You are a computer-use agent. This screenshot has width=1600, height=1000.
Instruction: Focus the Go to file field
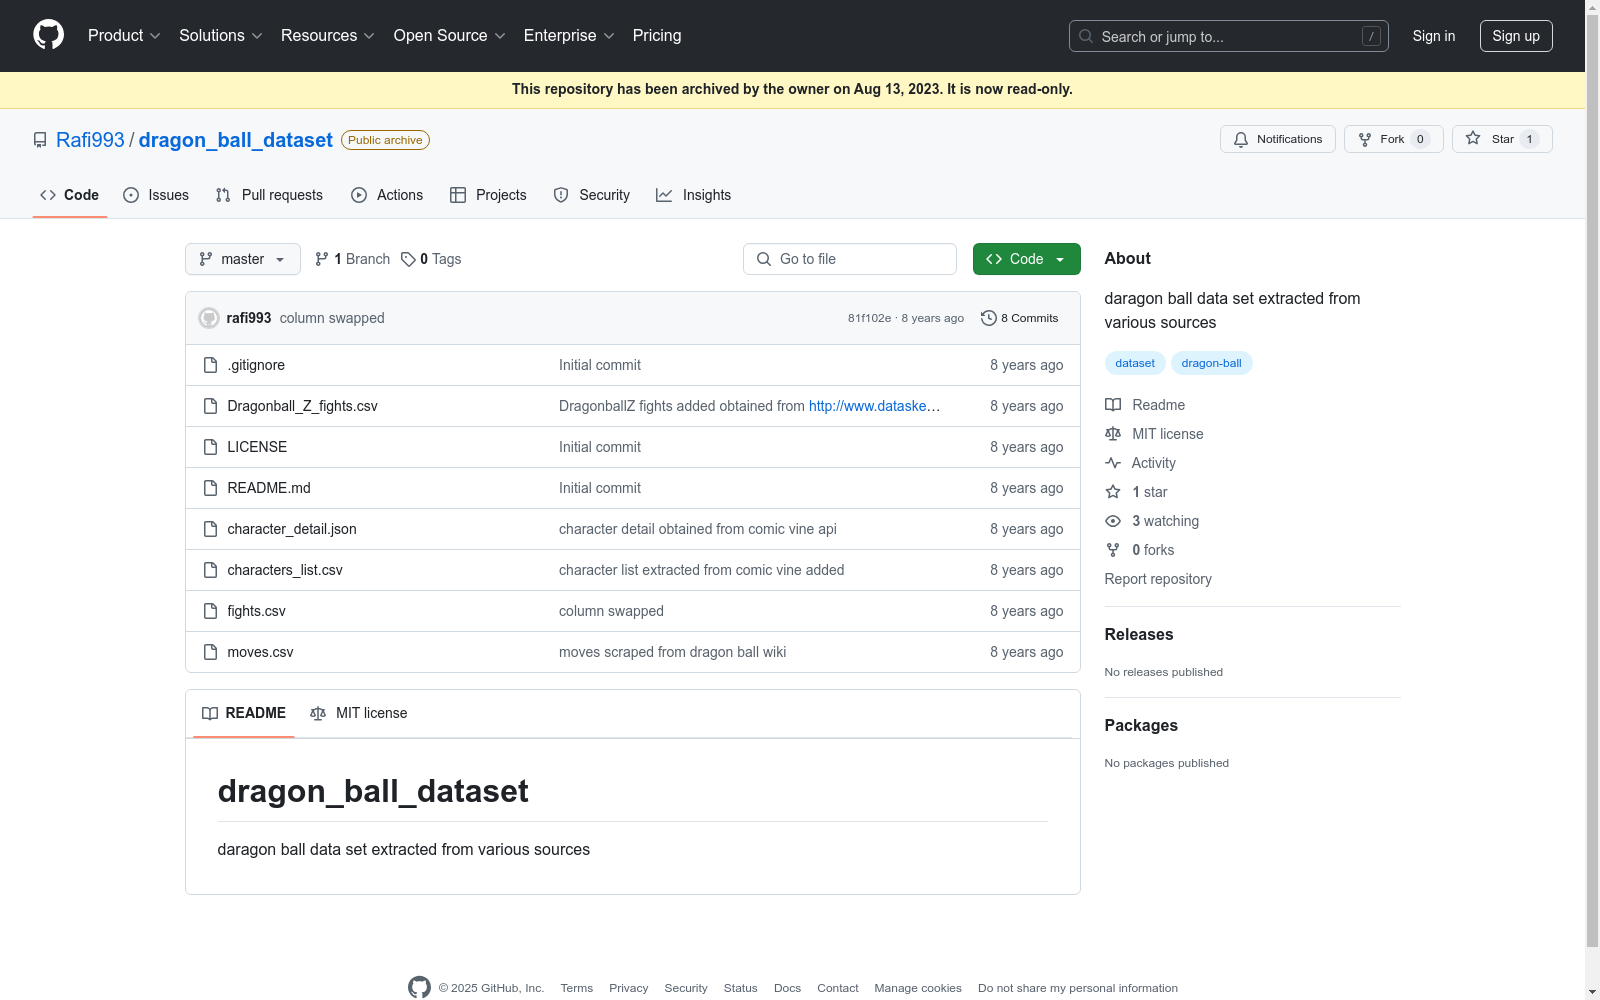click(x=850, y=259)
